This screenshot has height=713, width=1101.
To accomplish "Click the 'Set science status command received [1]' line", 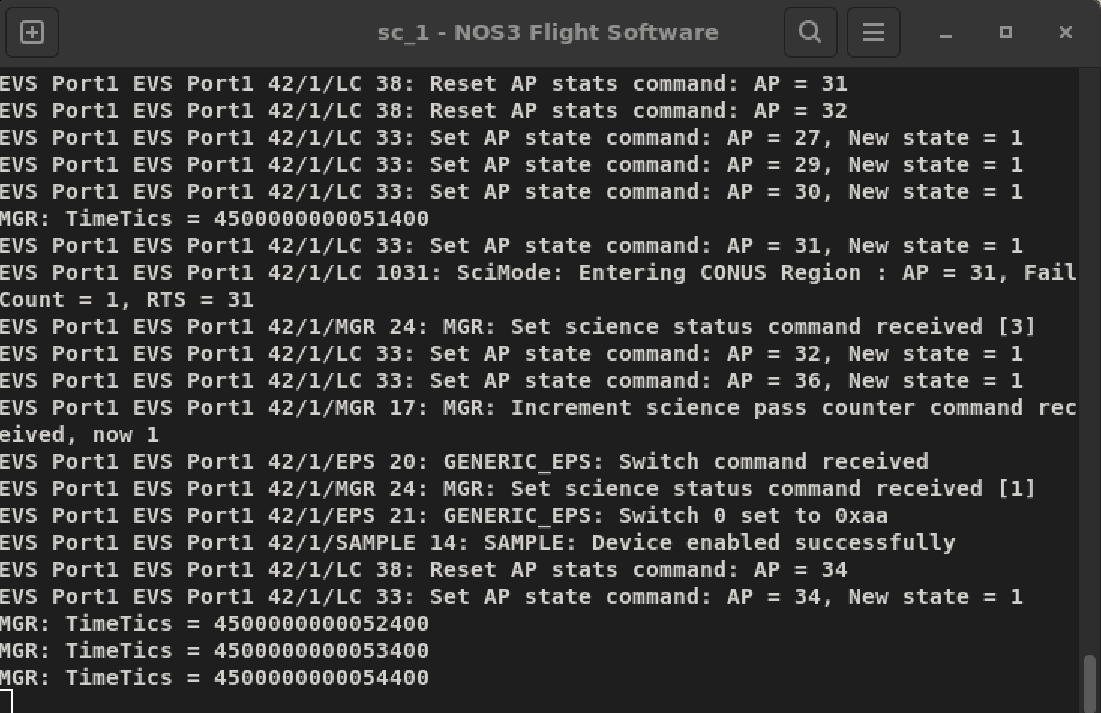I will 517,489.
